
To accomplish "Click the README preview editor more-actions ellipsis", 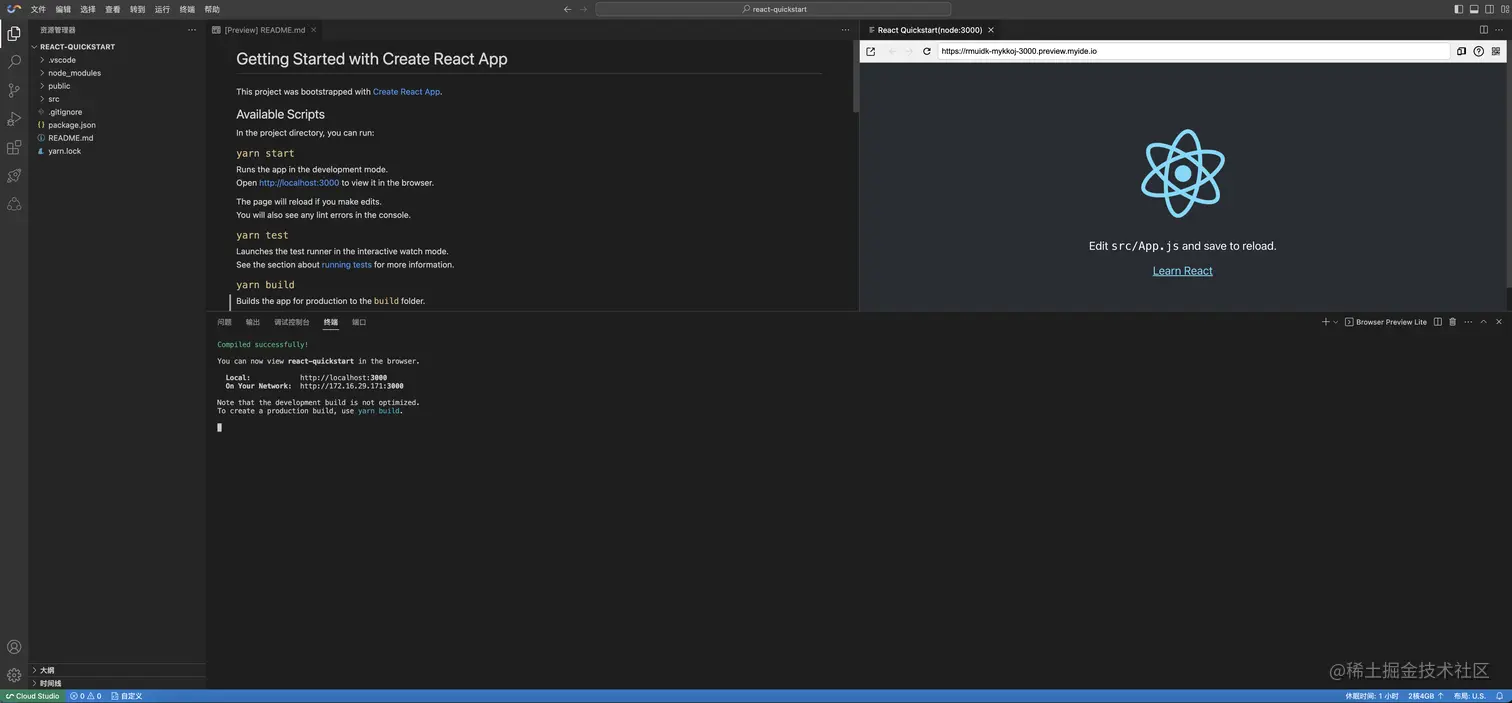I will [x=845, y=30].
